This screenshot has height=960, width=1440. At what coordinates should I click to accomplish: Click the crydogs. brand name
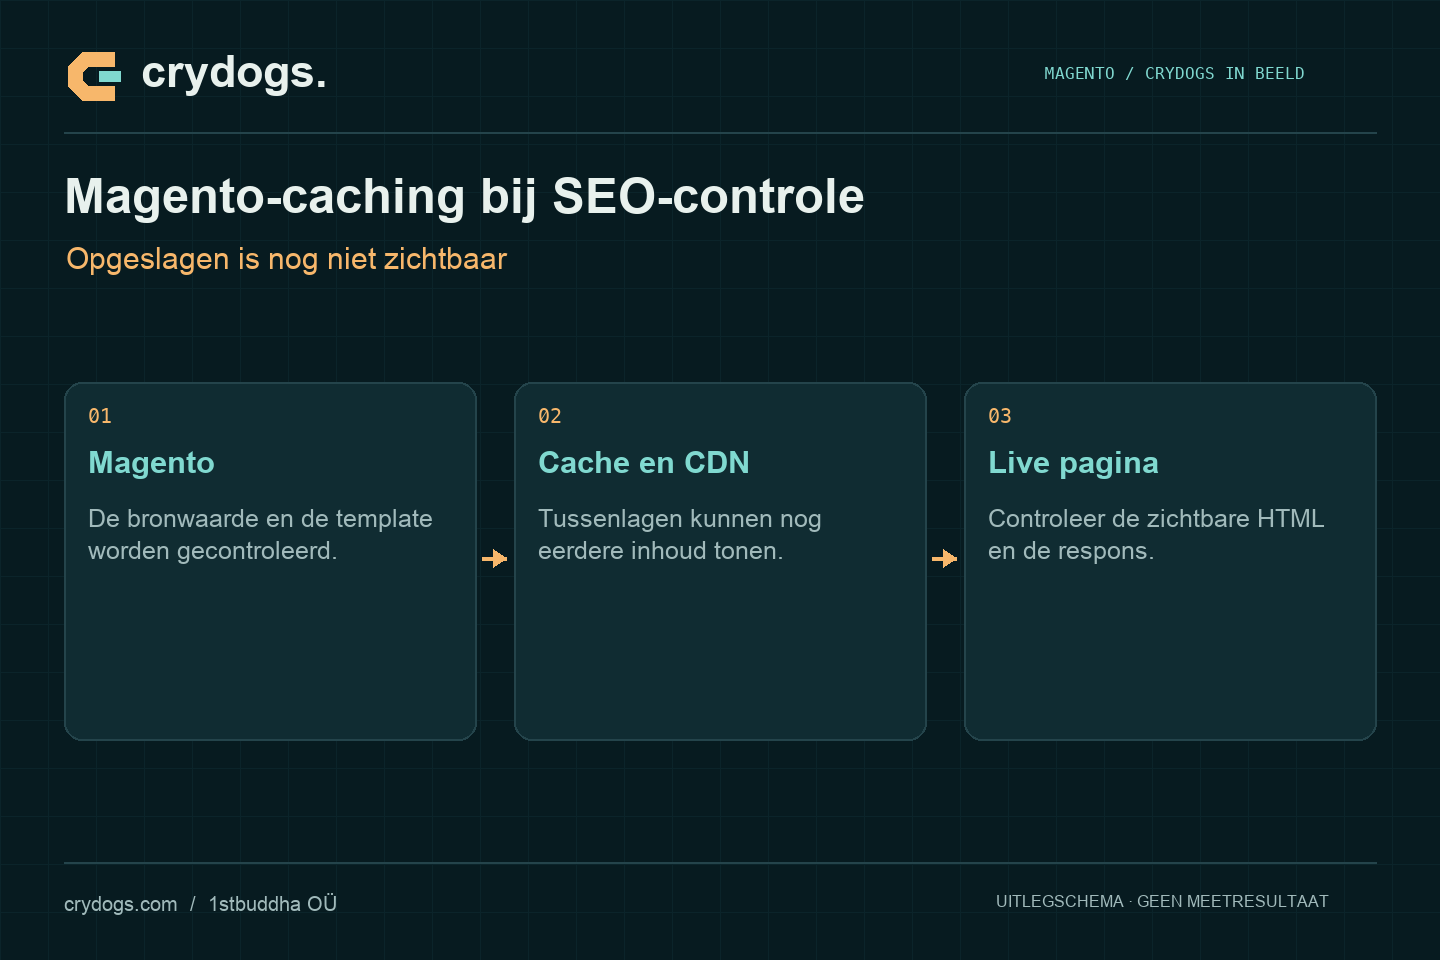click(234, 73)
